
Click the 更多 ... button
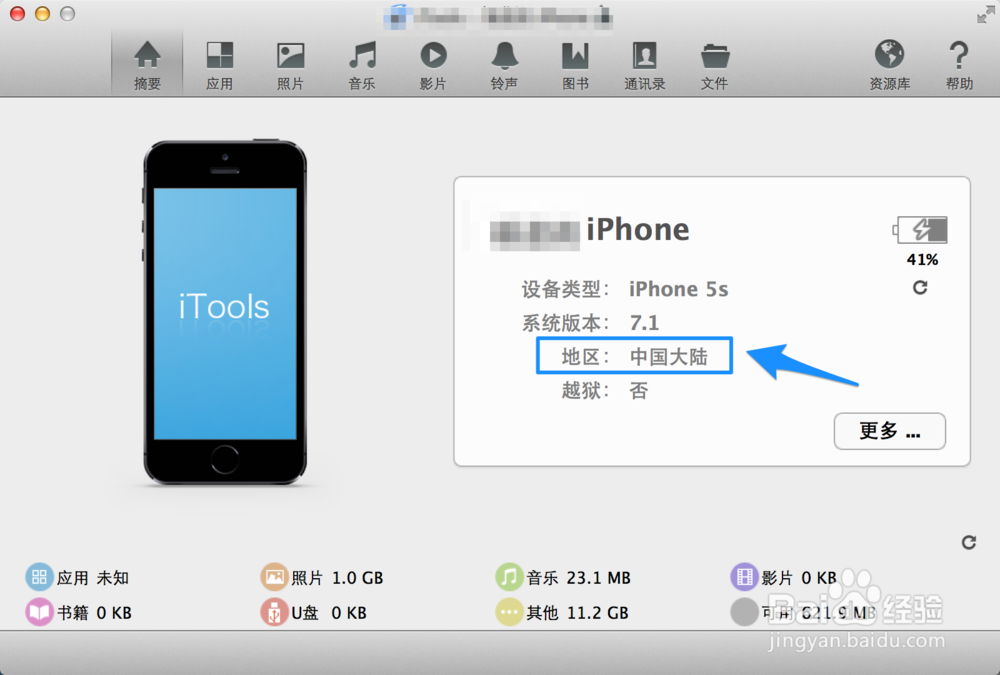[890, 431]
